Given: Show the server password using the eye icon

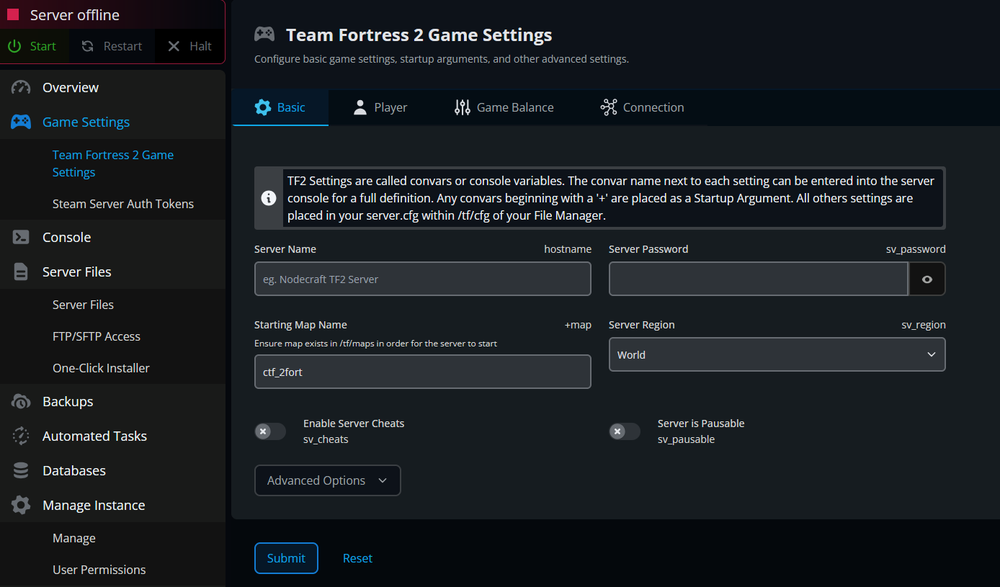Looking at the screenshot, I should tap(927, 279).
